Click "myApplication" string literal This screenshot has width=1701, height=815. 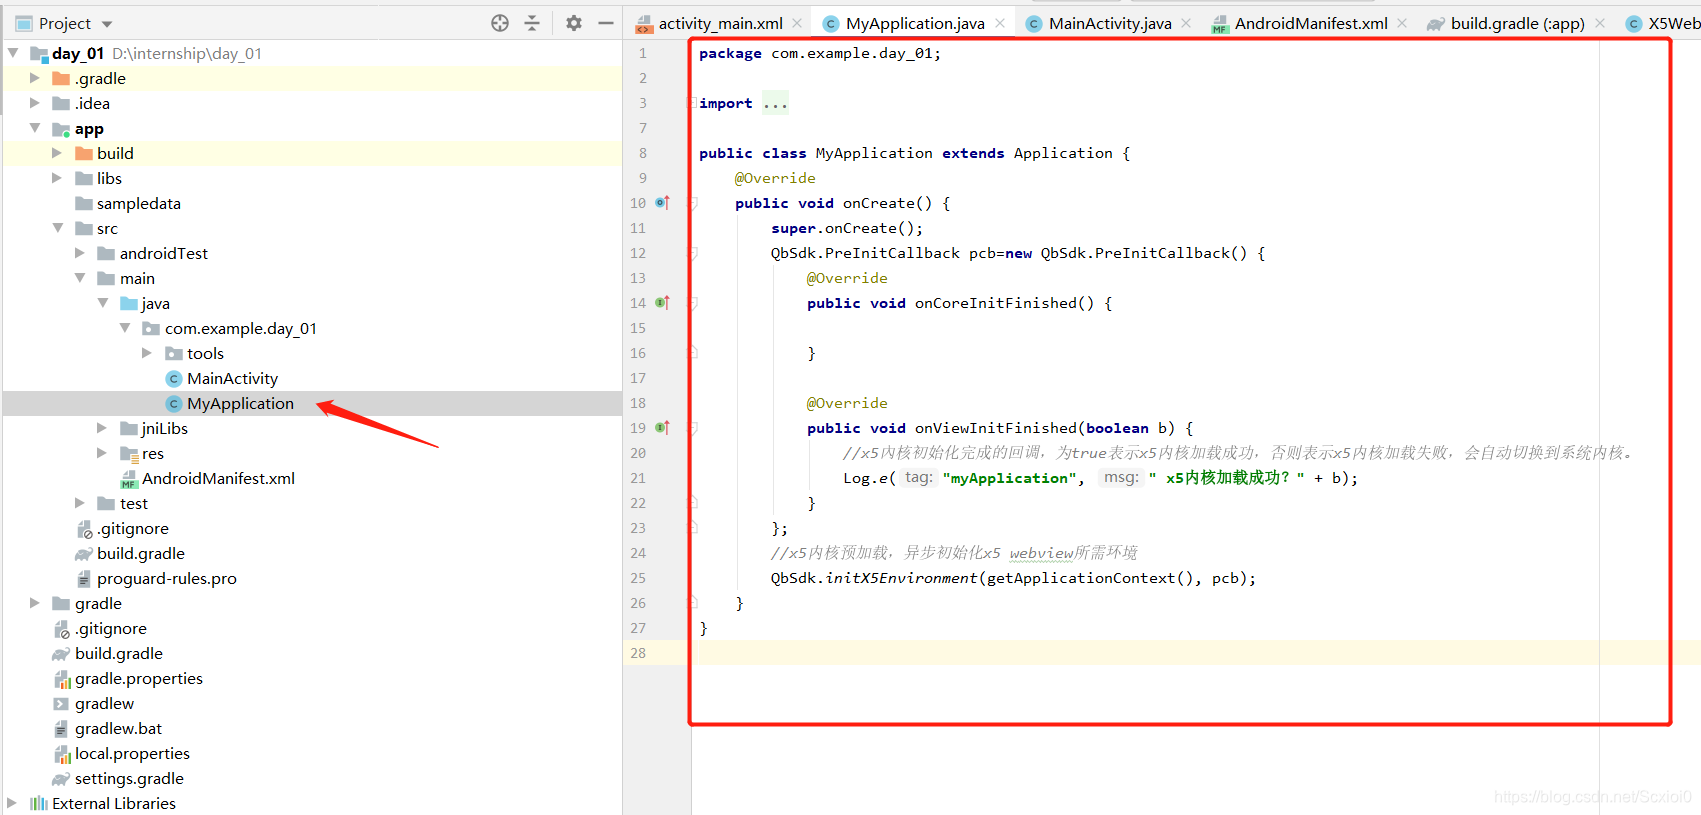1009,478
